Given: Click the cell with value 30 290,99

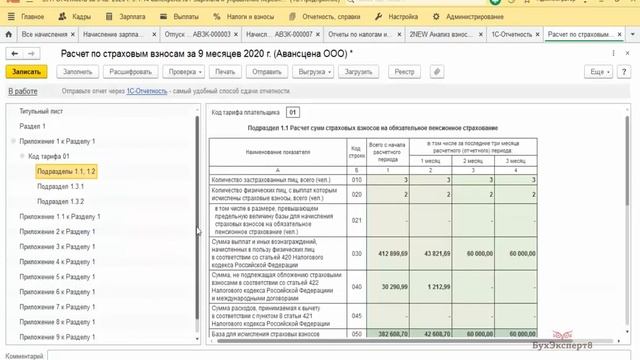Looking at the screenshot, I should click(388, 287).
